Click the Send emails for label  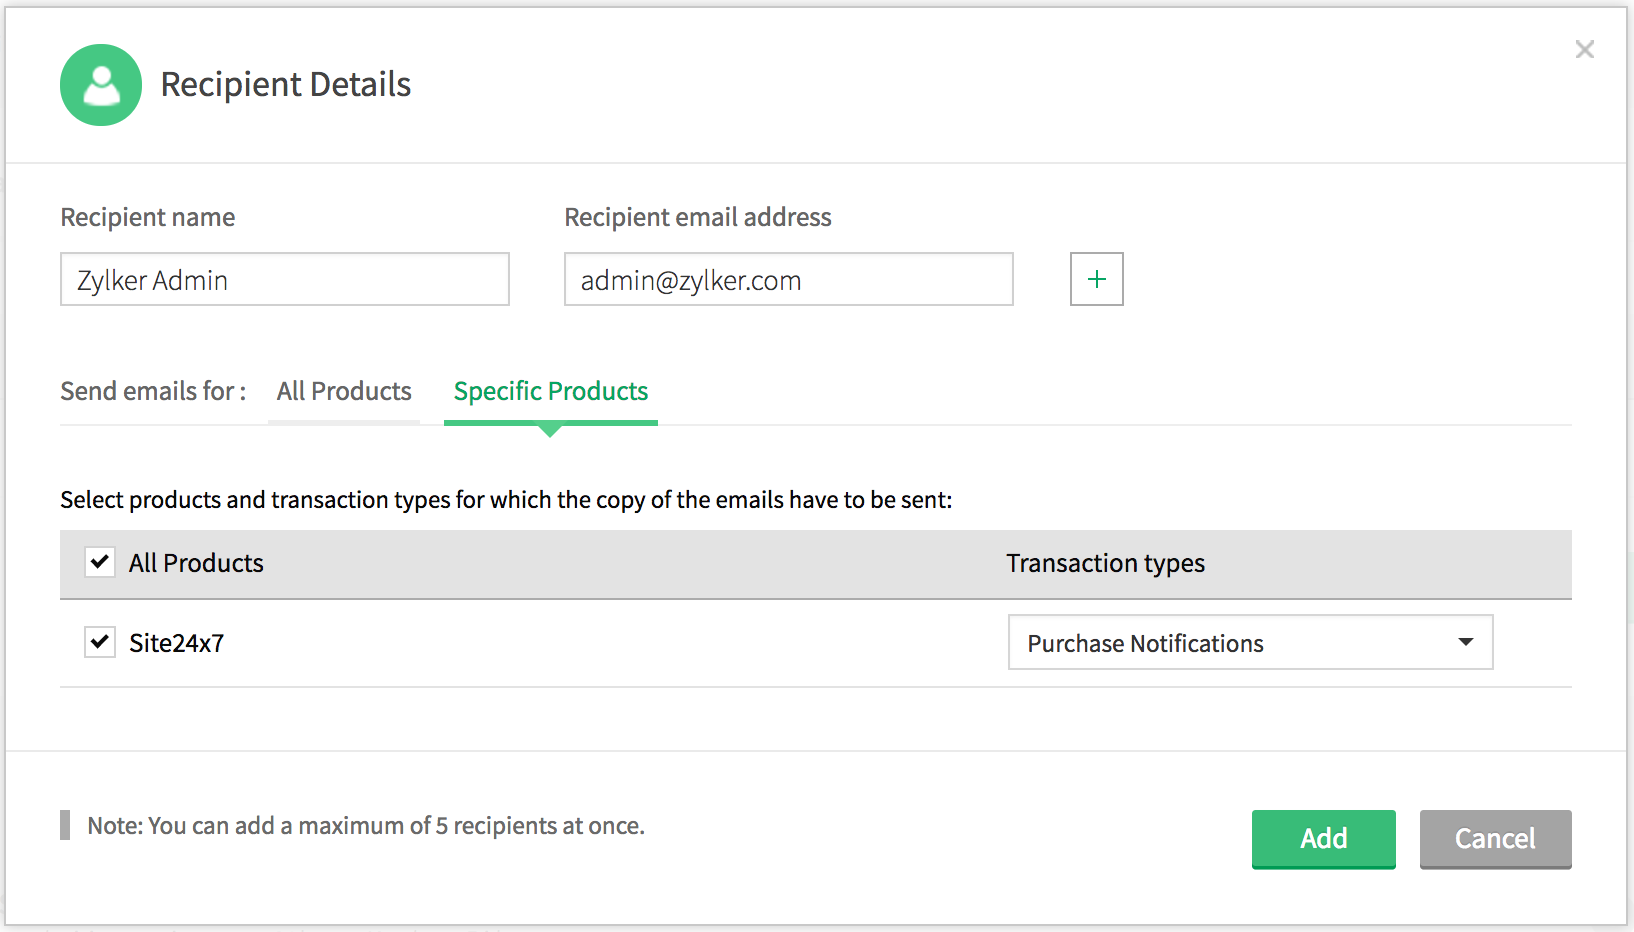click(153, 391)
